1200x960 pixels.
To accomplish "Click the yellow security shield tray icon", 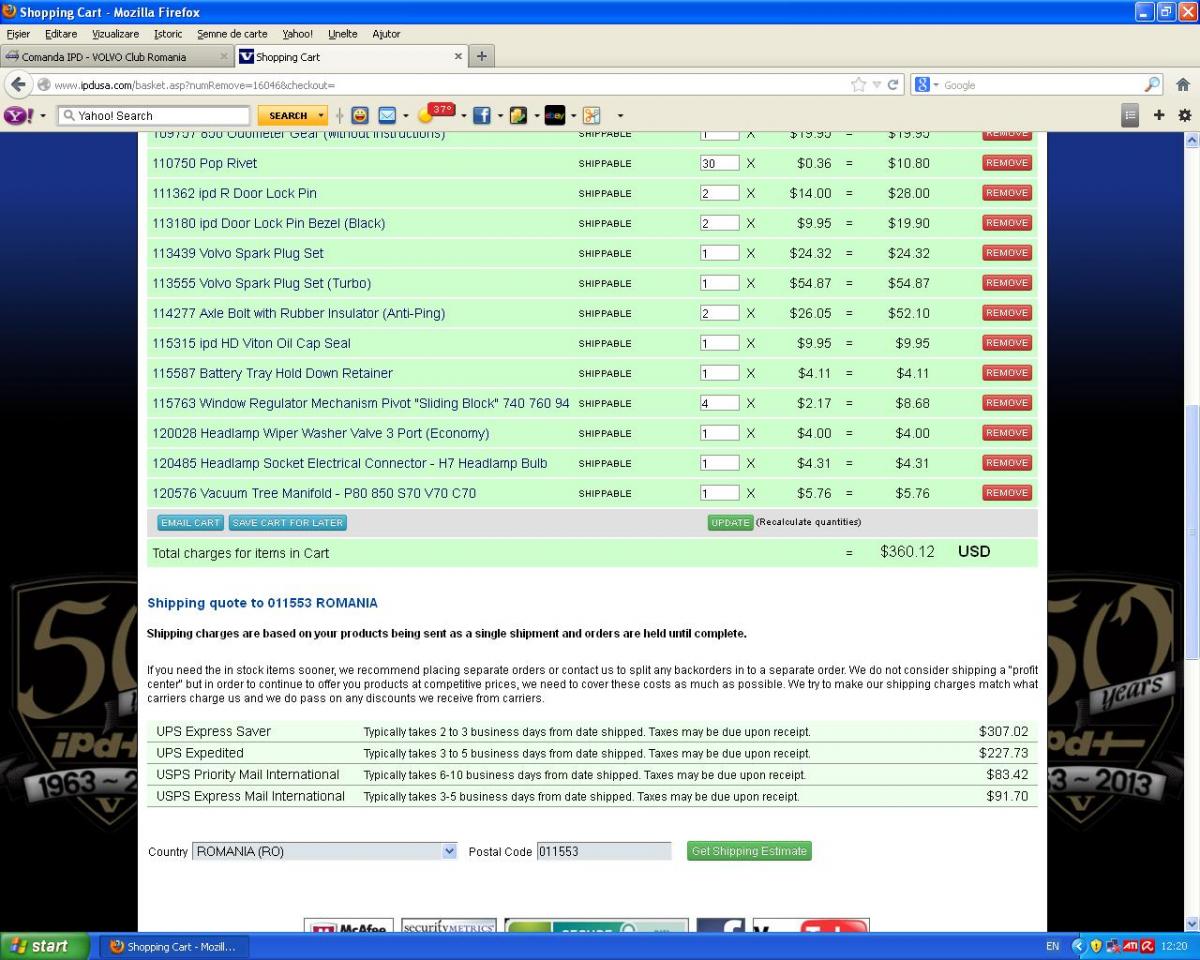I will pyautogui.click(x=1096, y=946).
